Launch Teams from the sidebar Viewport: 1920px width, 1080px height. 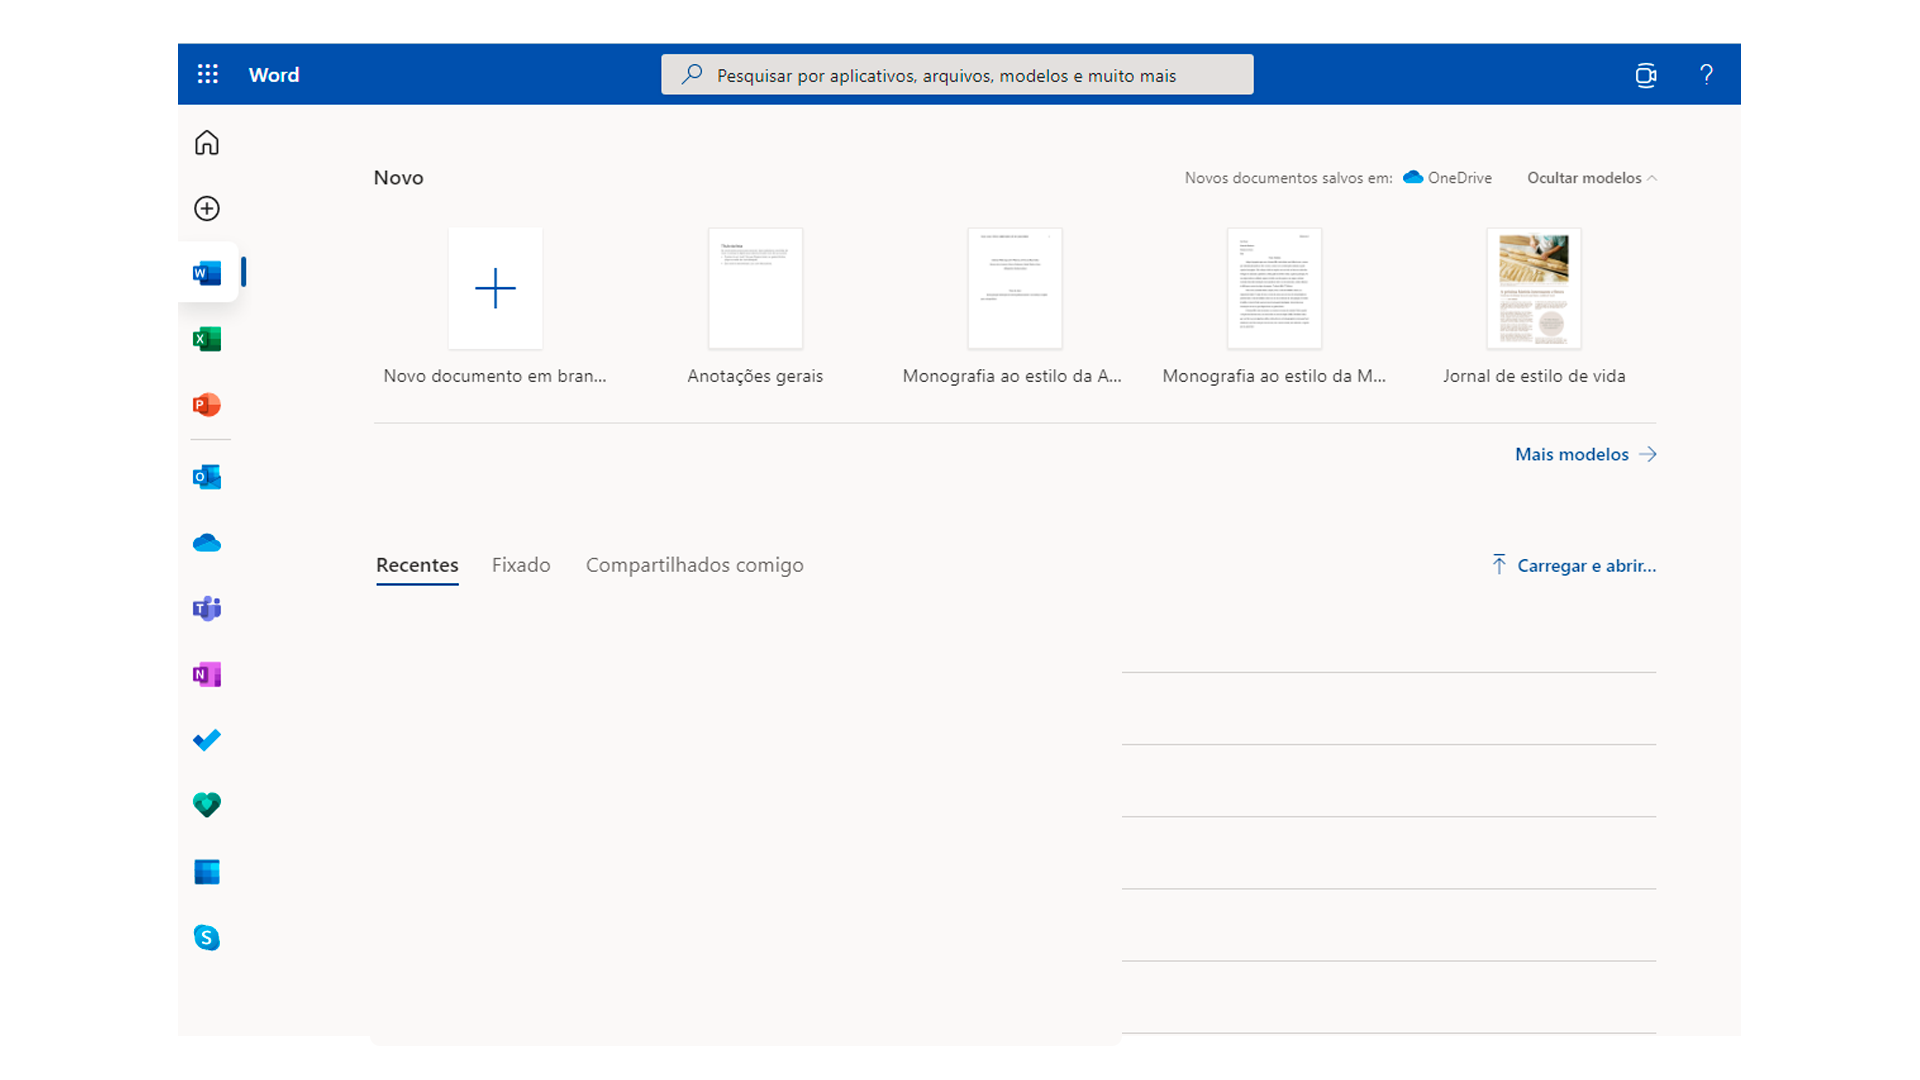207,609
